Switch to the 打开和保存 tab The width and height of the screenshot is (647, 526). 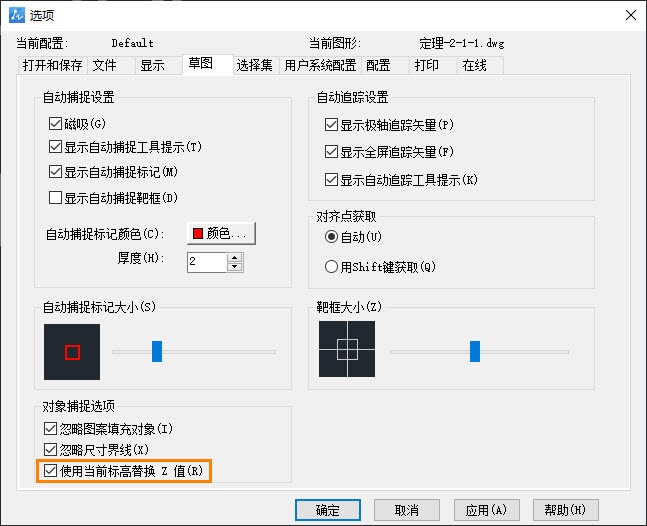pyautogui.click(x=52, y=65)
